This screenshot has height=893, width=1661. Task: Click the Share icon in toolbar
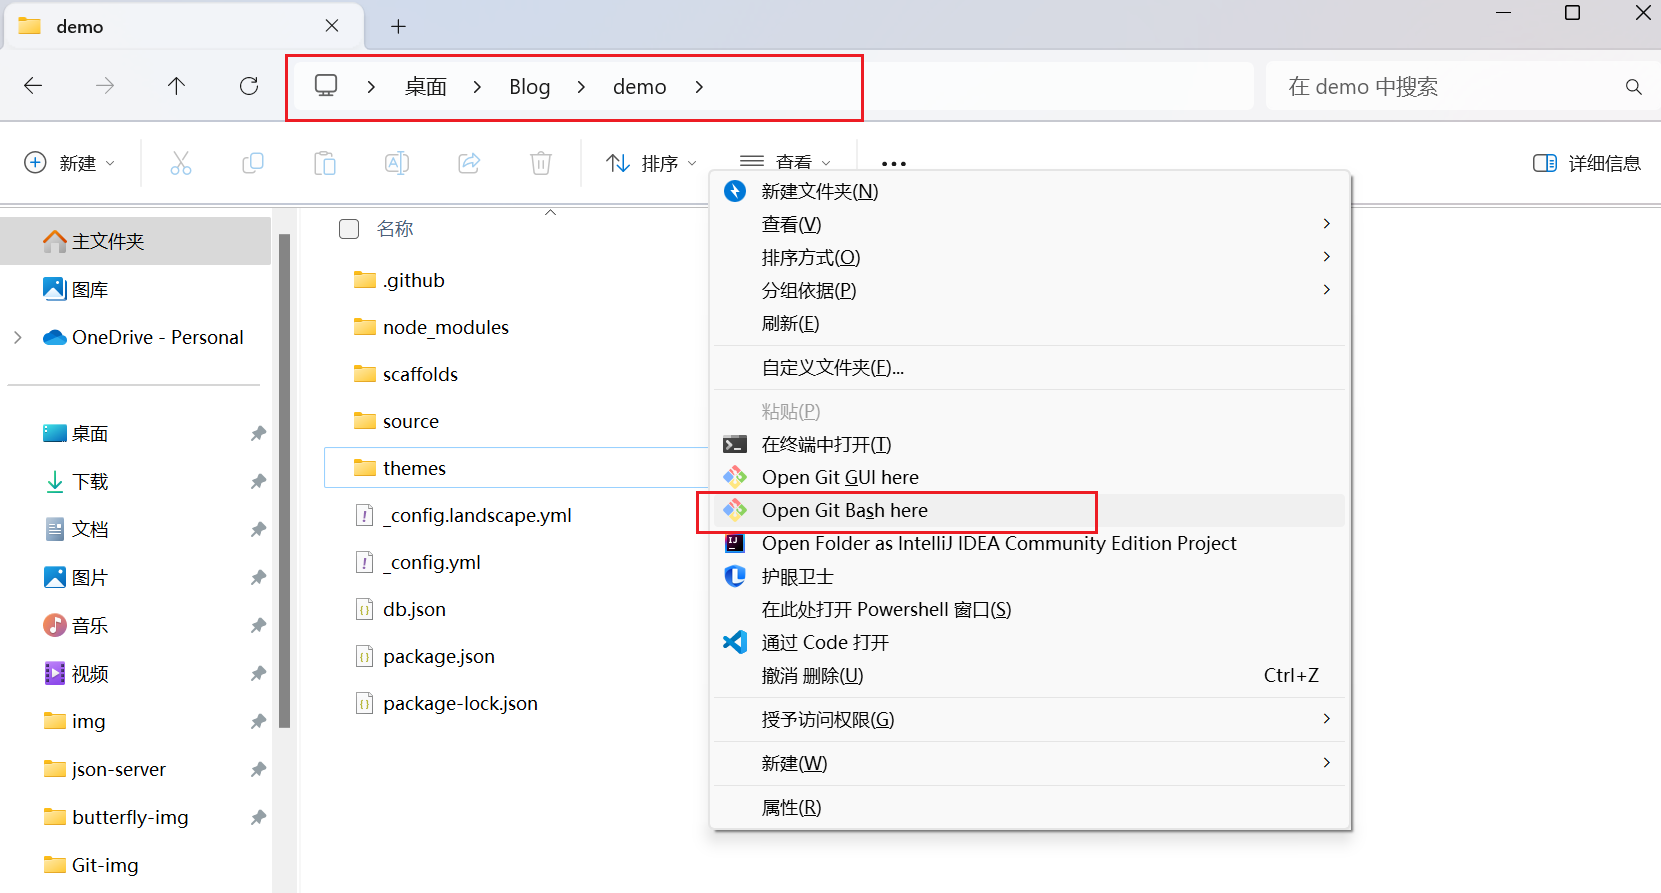pyautogui.click(x=469, y=163)
